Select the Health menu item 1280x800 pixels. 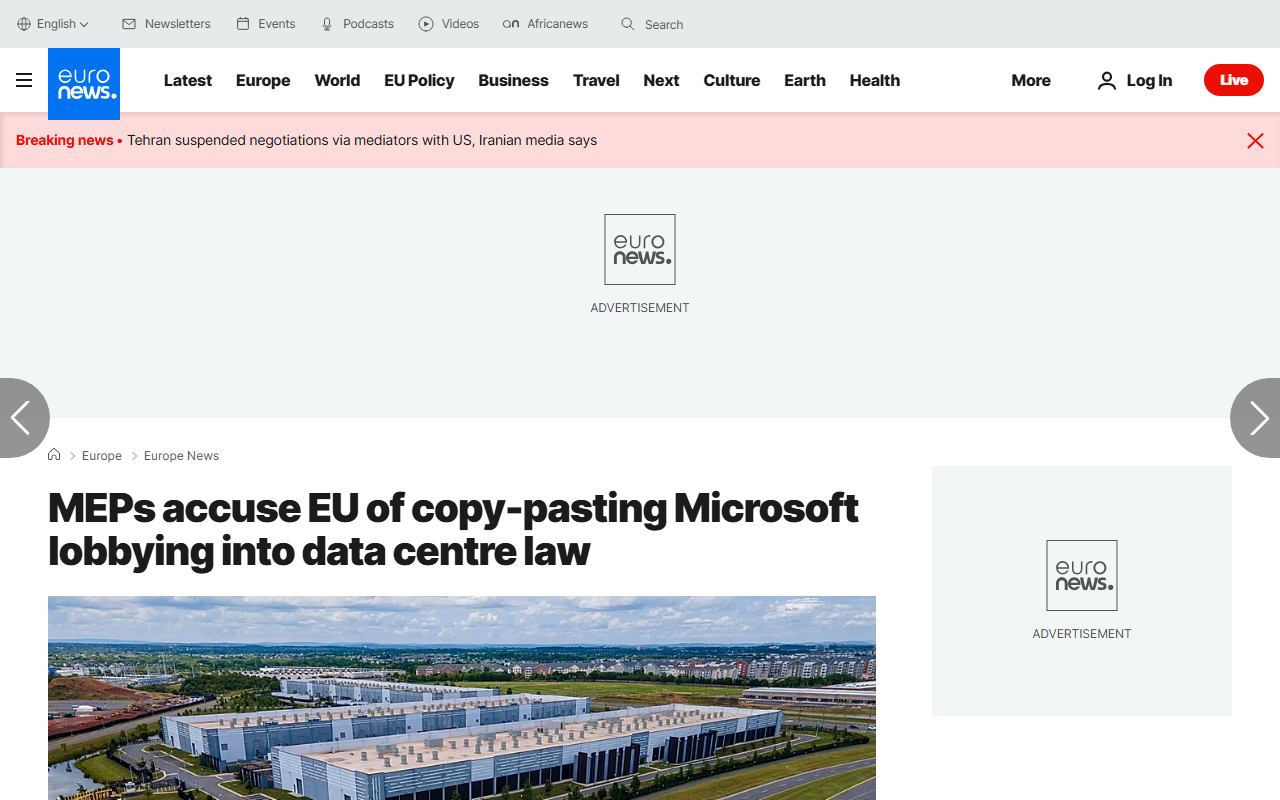coord(875,80)
